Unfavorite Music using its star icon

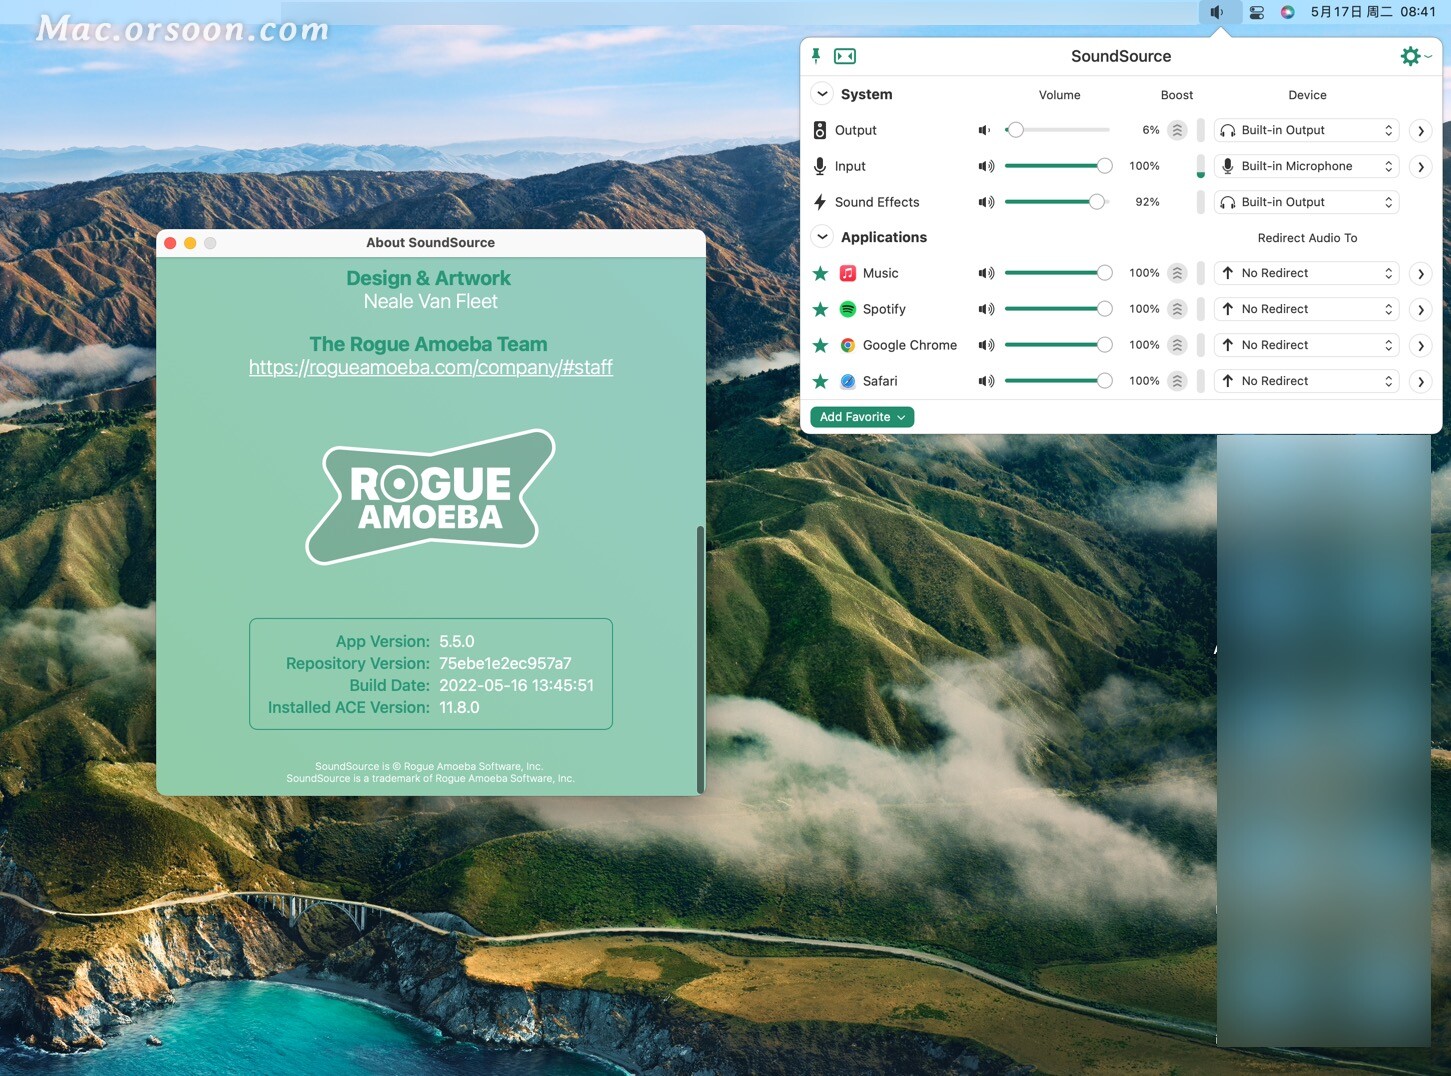(x=820, y=273)
